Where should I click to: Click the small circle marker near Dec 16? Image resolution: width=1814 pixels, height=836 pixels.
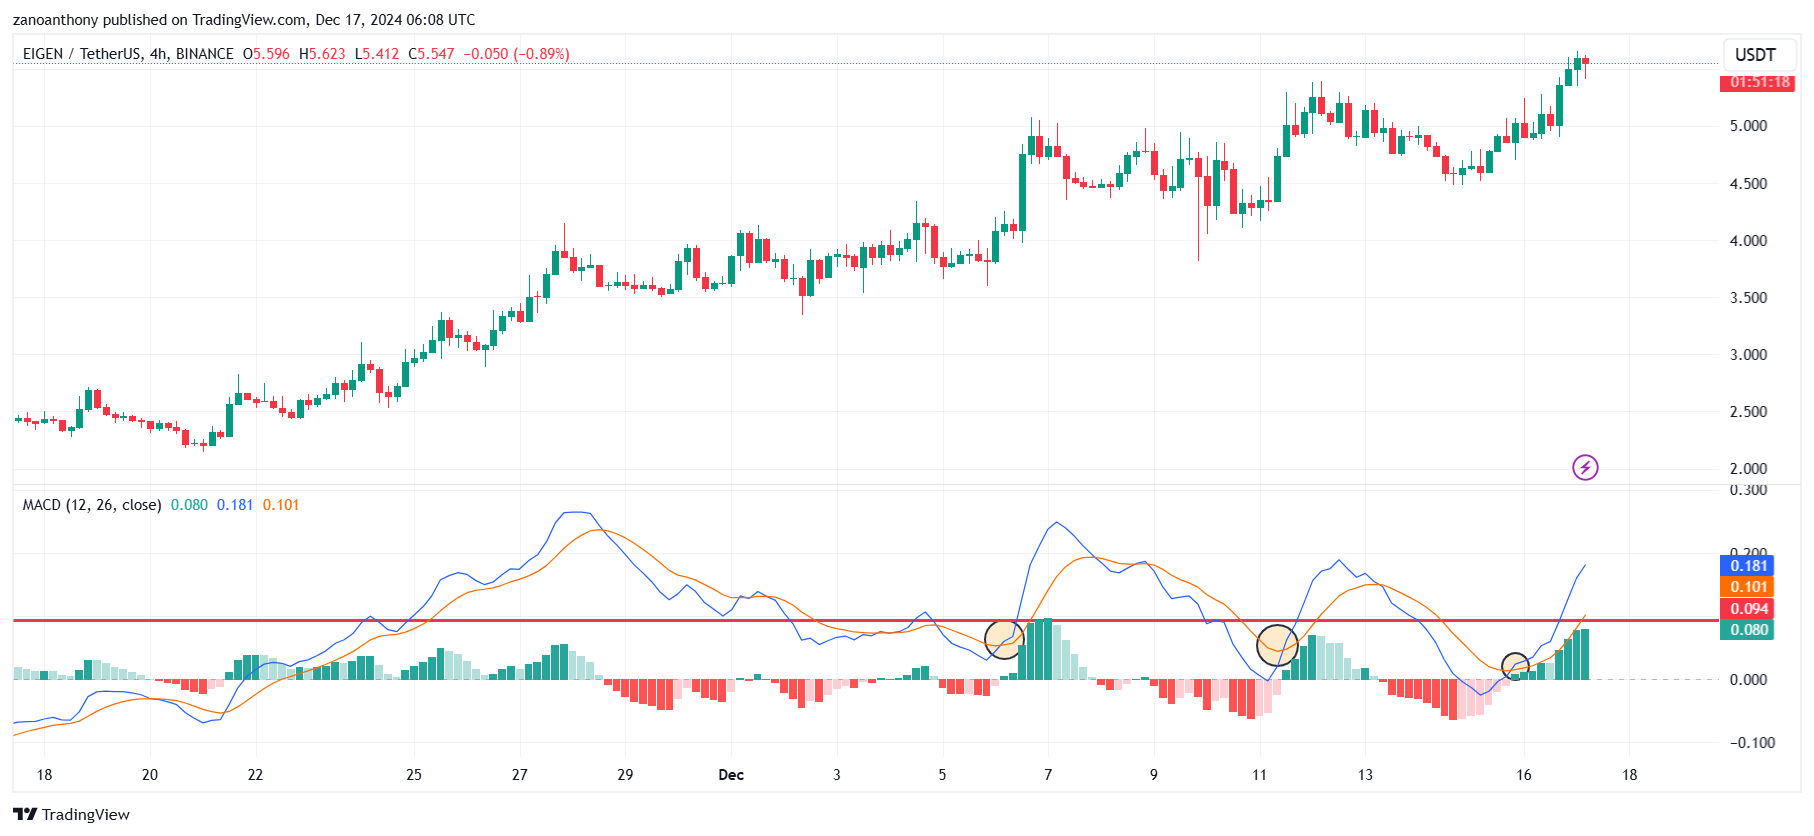(1516, 666)
